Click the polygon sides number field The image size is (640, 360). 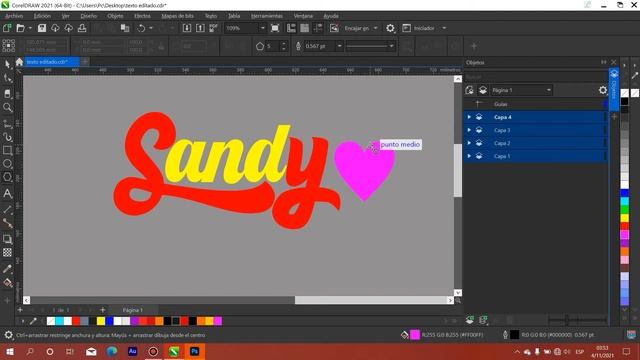coord(272,46)
